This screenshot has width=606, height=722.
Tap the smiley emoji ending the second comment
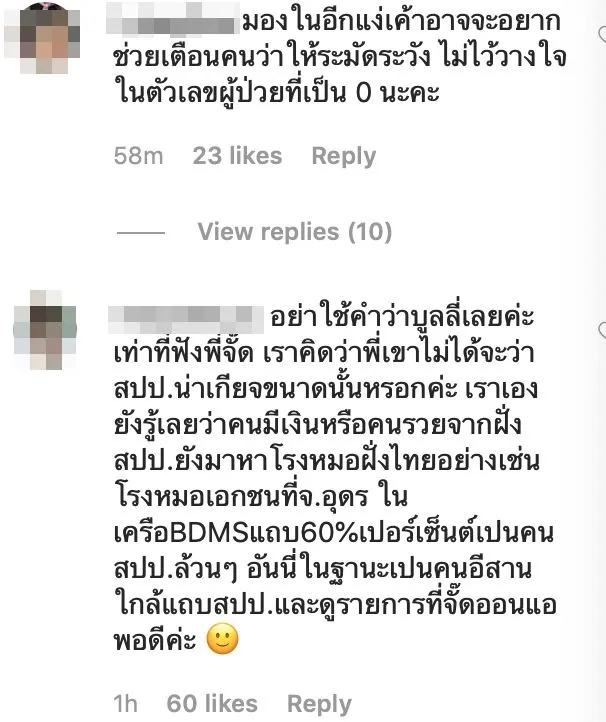[222, 639]
